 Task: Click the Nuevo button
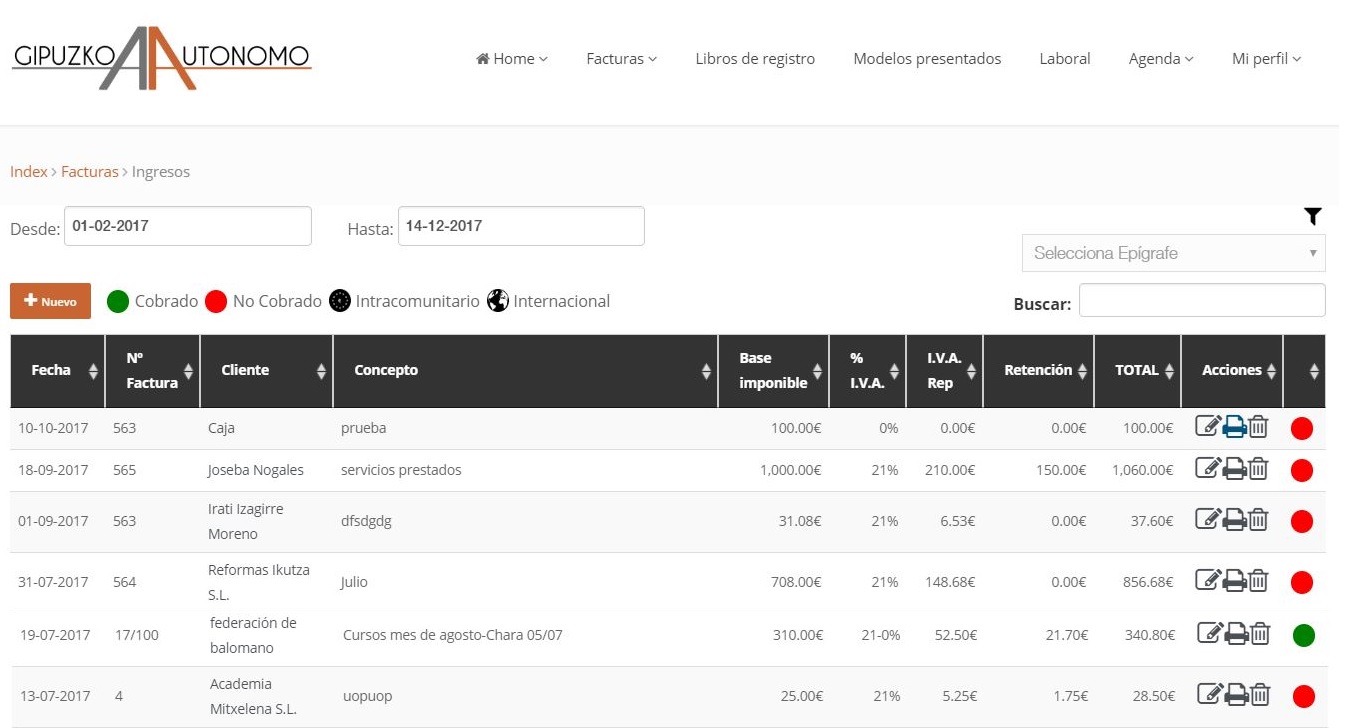click(50, 301)
